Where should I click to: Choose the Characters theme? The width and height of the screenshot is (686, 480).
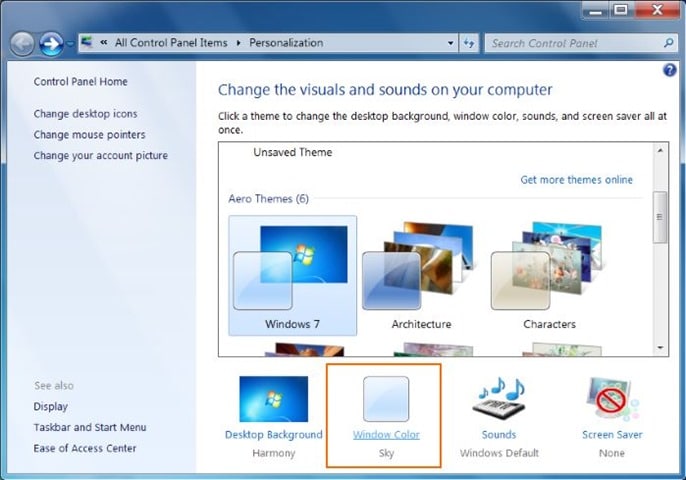pos(549,275)
